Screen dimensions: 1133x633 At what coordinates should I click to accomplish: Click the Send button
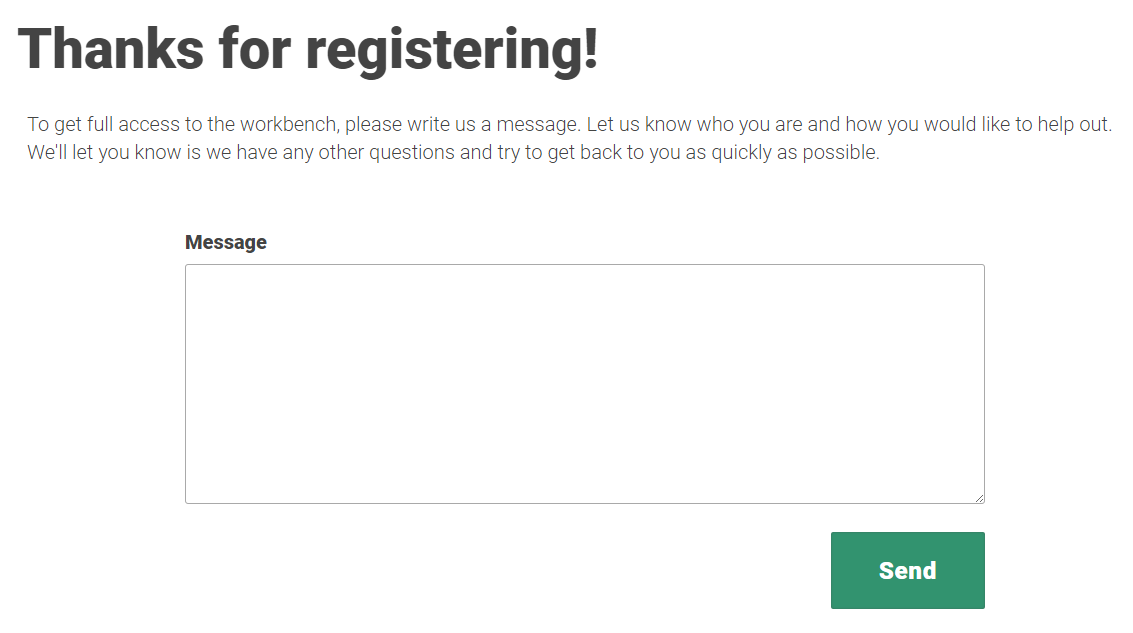(907, 570)
